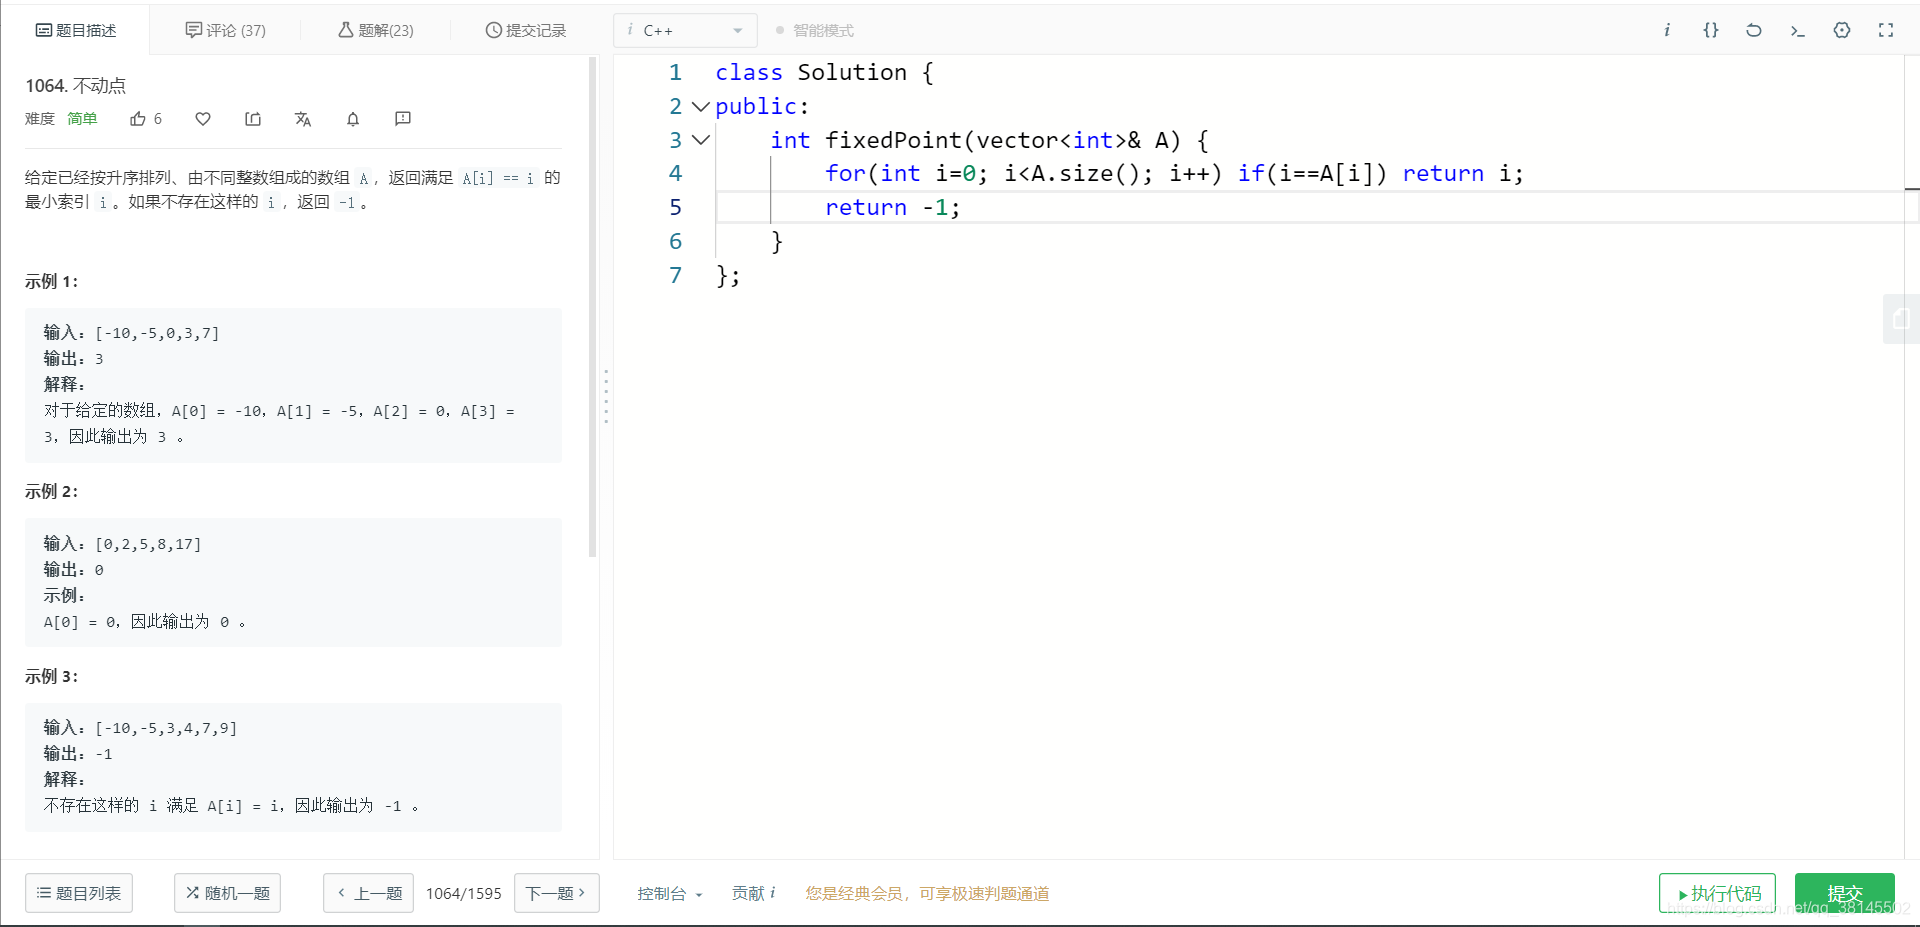Open 题解(23) solutions tab
Viewport: 1920px width, 927px height.
[x=376, y=30]
